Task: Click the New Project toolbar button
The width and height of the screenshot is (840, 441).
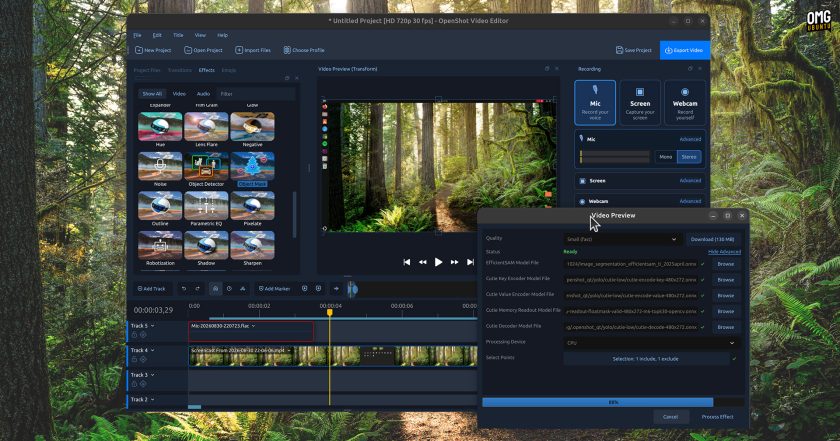Action: coord(153,50)
